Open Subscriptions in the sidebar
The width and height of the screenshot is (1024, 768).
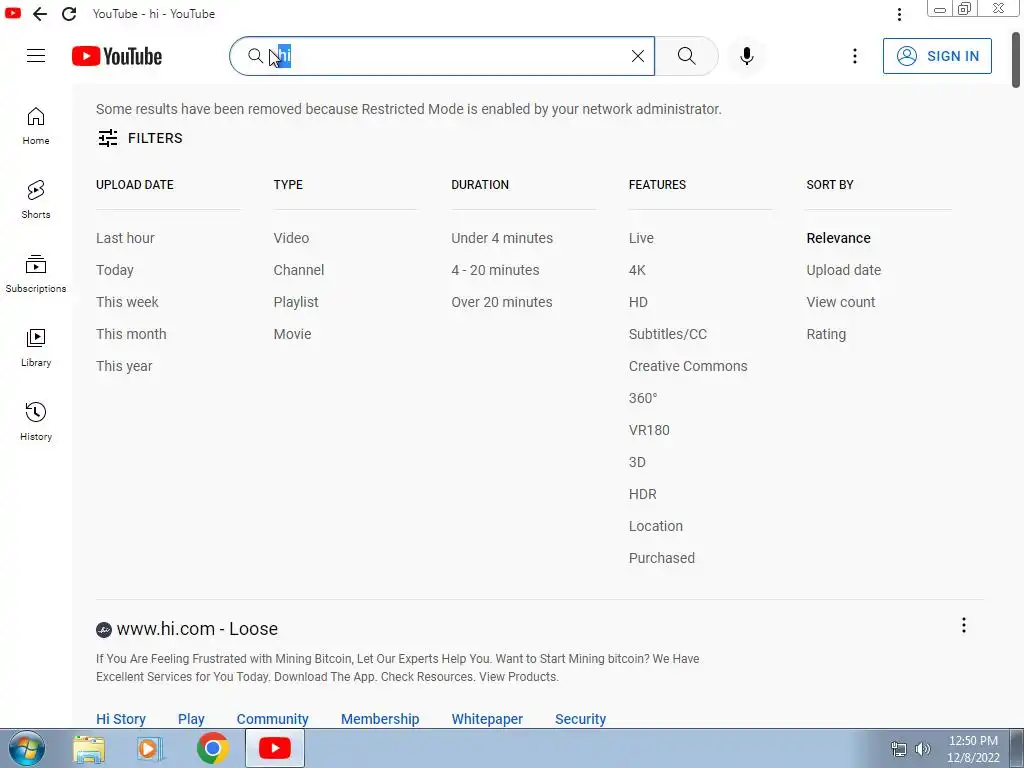point(36,274)
